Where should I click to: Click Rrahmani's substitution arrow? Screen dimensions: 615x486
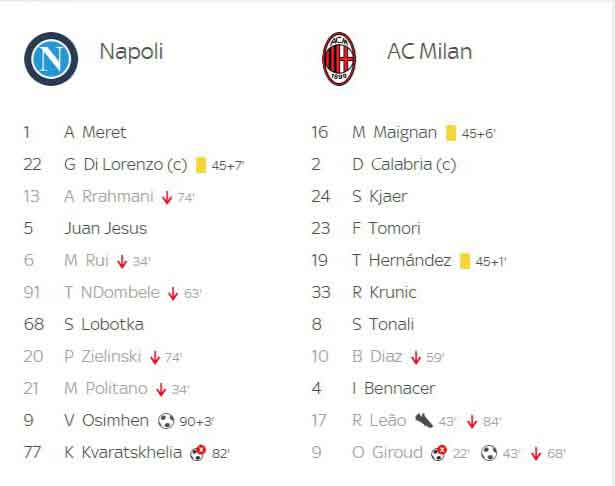[167, 197]
